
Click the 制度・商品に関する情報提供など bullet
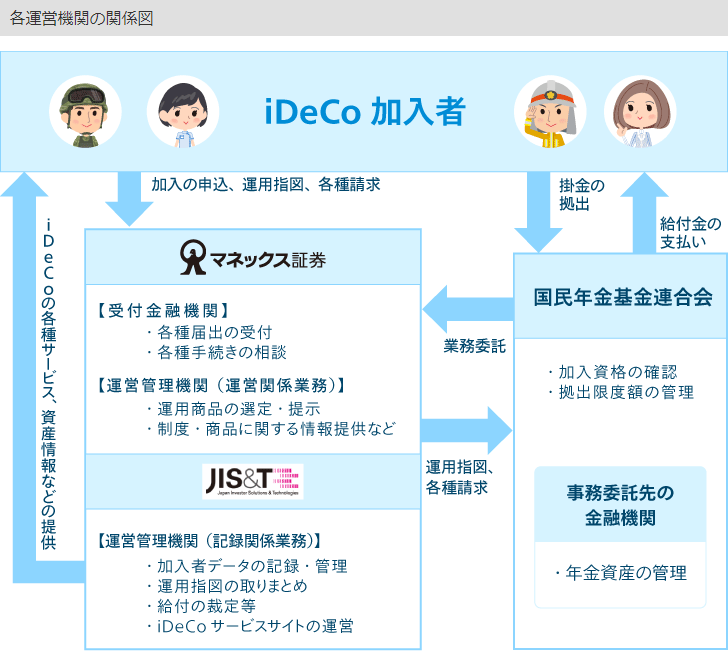coord(271,429)
